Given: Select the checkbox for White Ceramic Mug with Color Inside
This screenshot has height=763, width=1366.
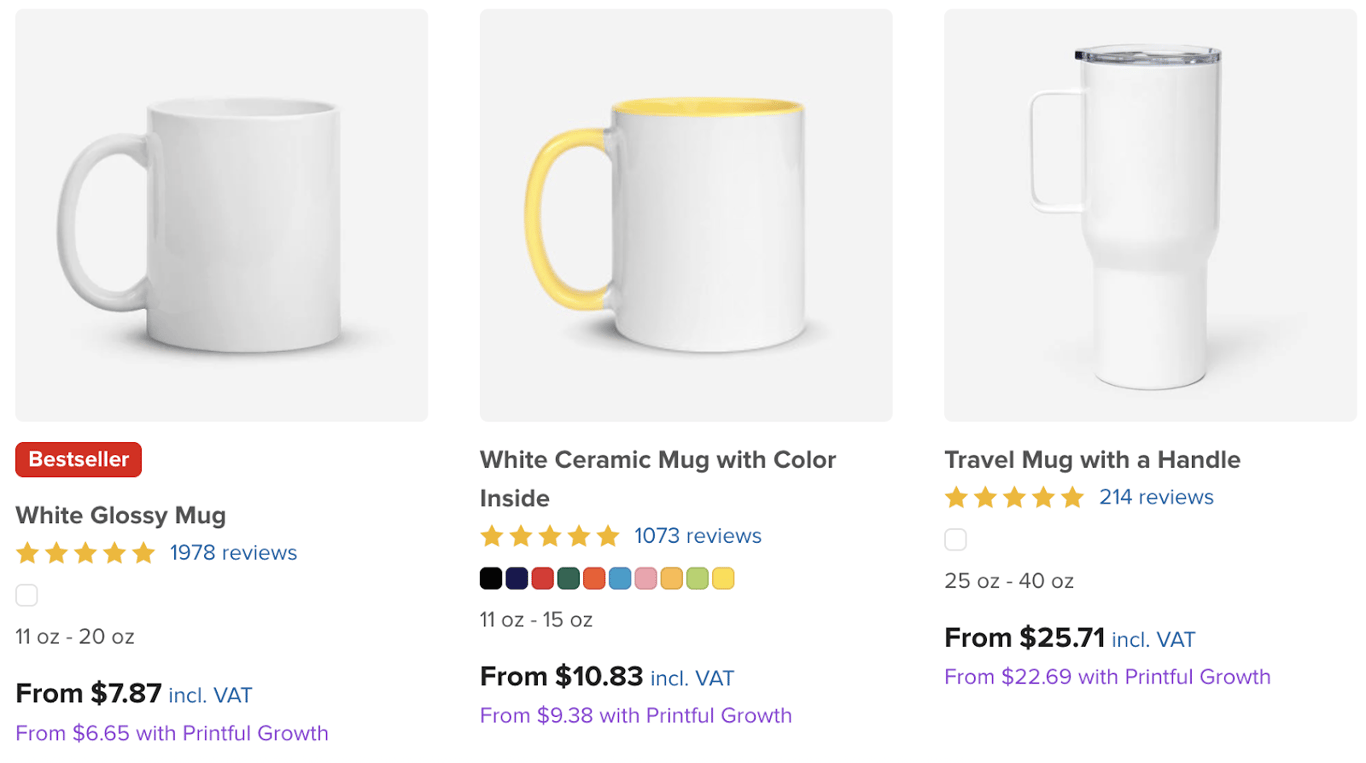Looking at the screenshot, I should coord(490,578).
